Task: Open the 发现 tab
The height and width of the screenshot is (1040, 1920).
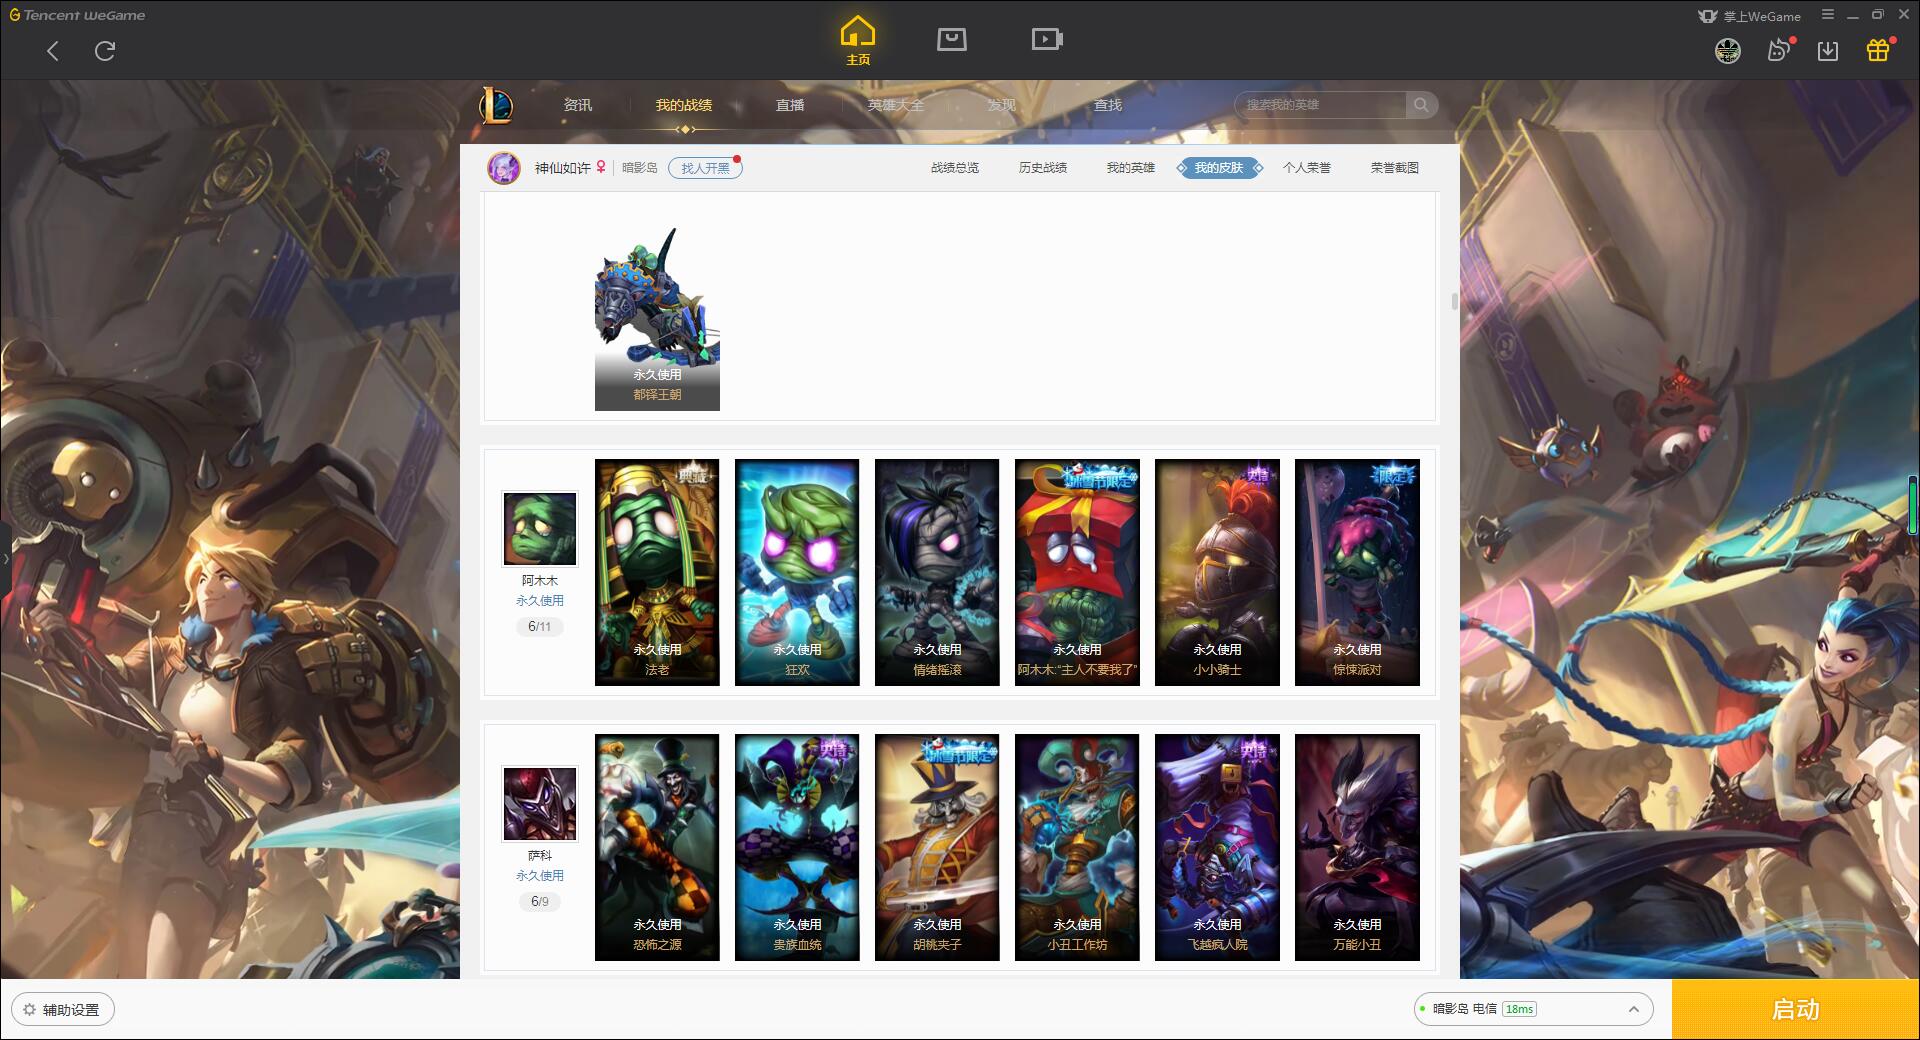Action: [x=1001, y=105]
